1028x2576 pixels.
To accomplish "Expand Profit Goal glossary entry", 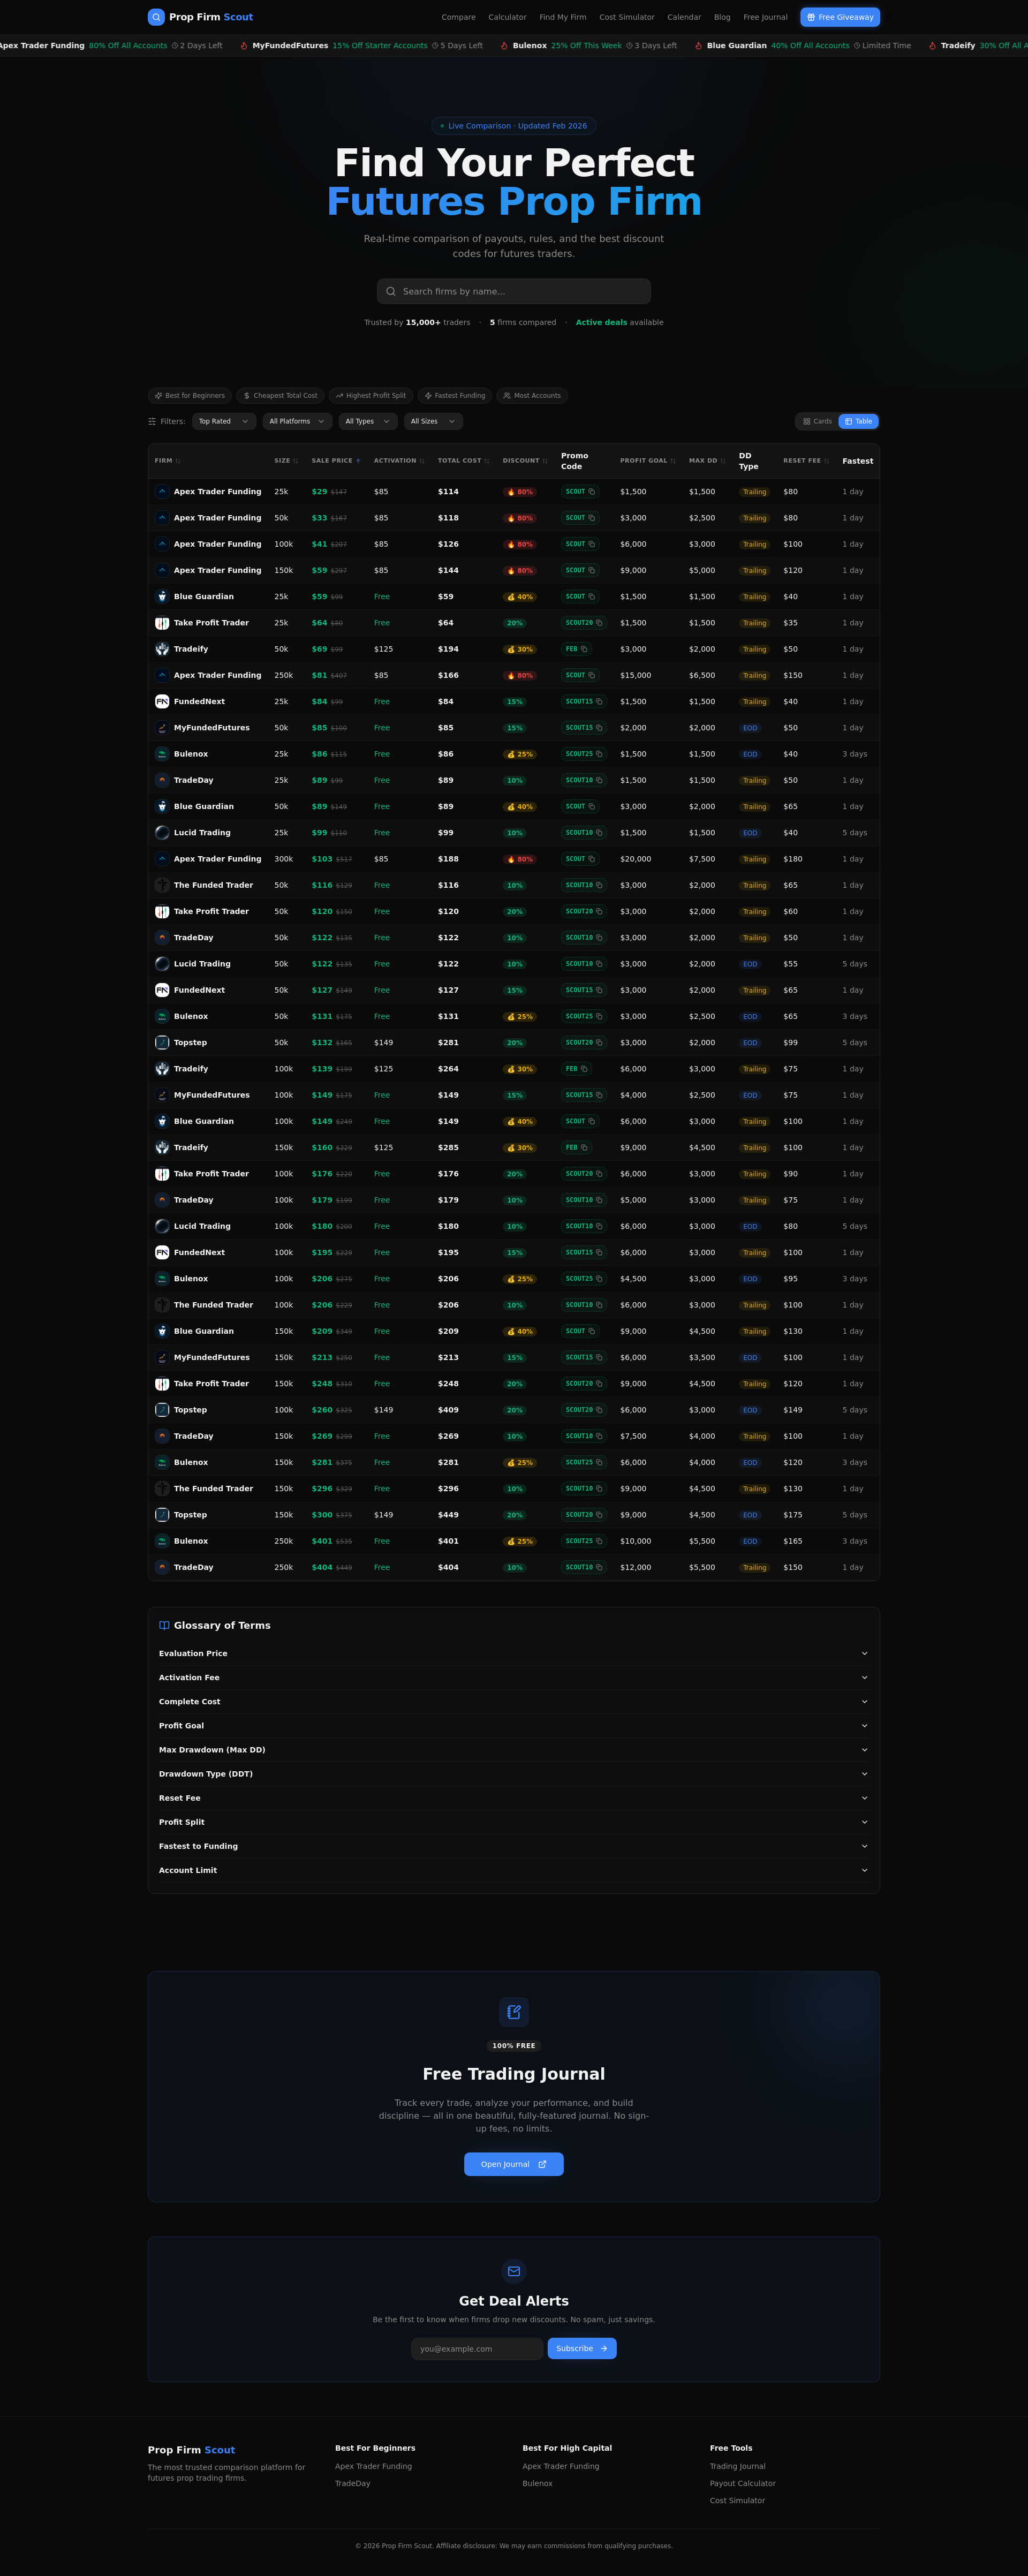I will (x=514, y=1726).
